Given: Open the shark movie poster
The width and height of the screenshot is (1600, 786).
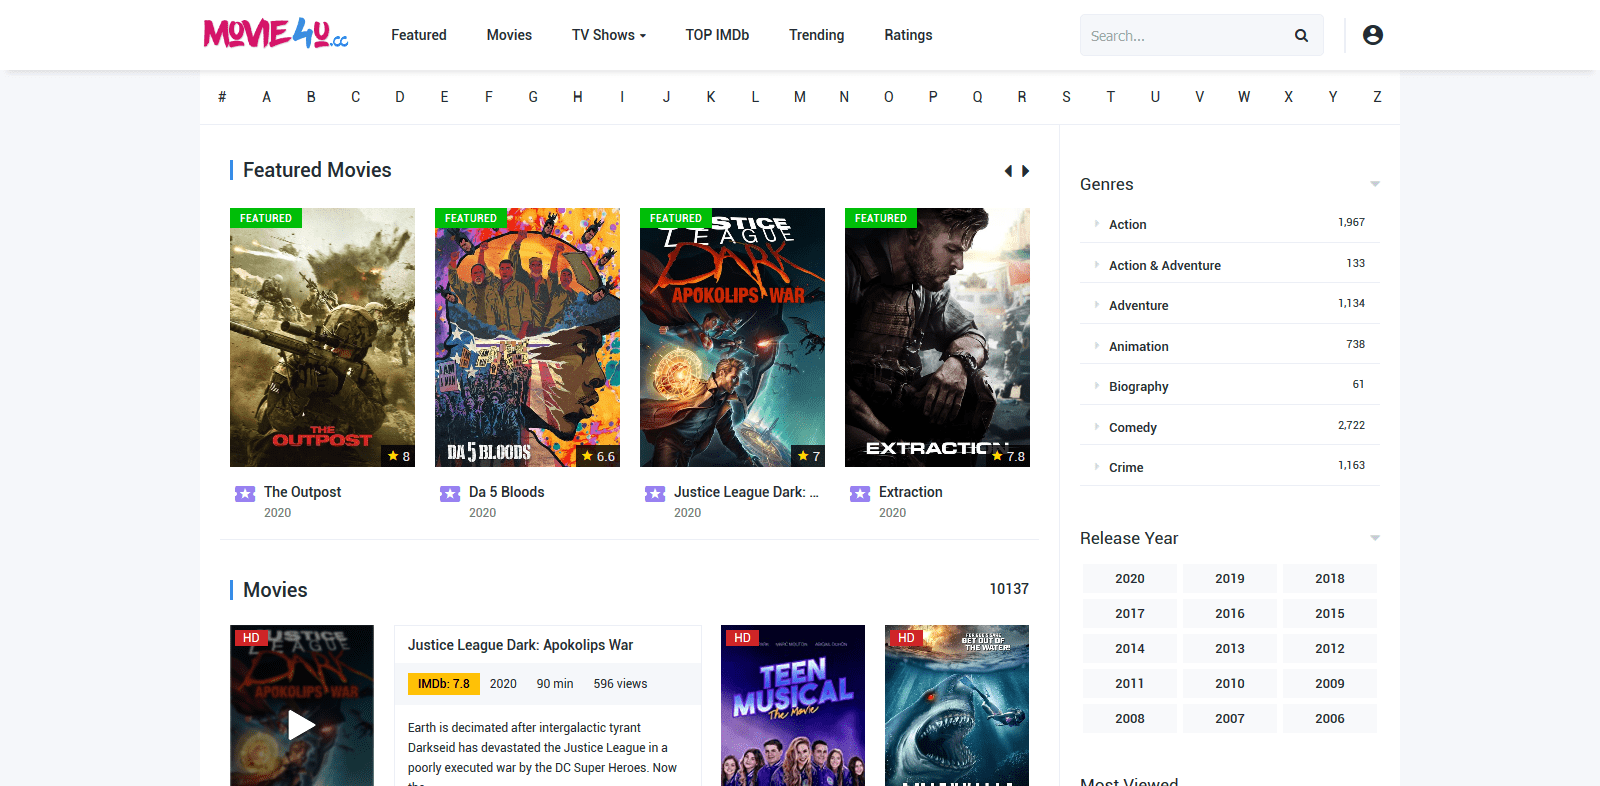Looking at the screenshot, I should (x=957, y=705).
